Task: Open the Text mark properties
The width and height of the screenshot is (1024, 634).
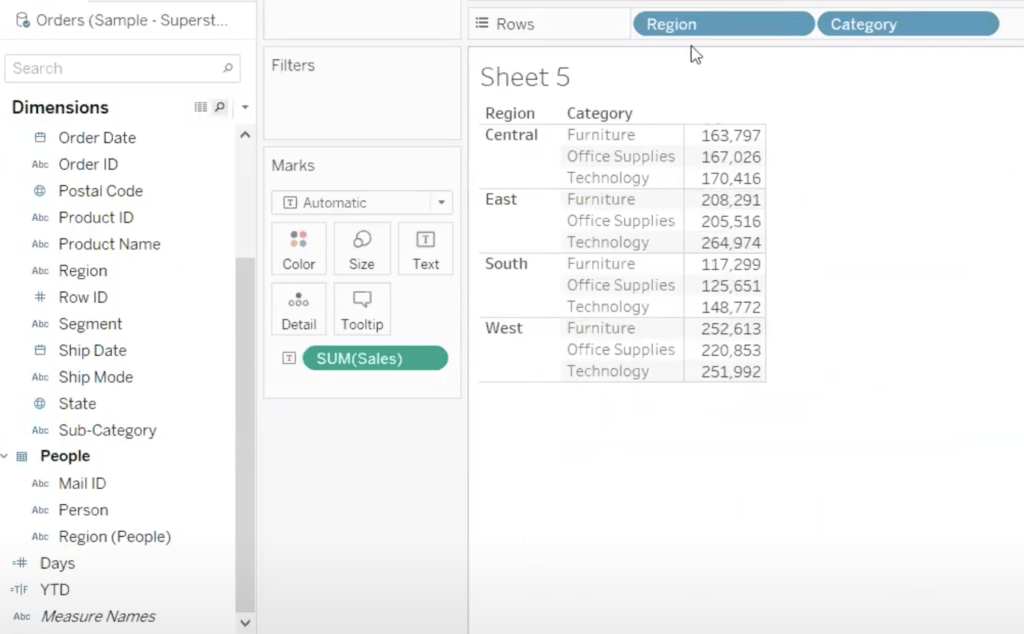Action: click(x=425, y=248)
